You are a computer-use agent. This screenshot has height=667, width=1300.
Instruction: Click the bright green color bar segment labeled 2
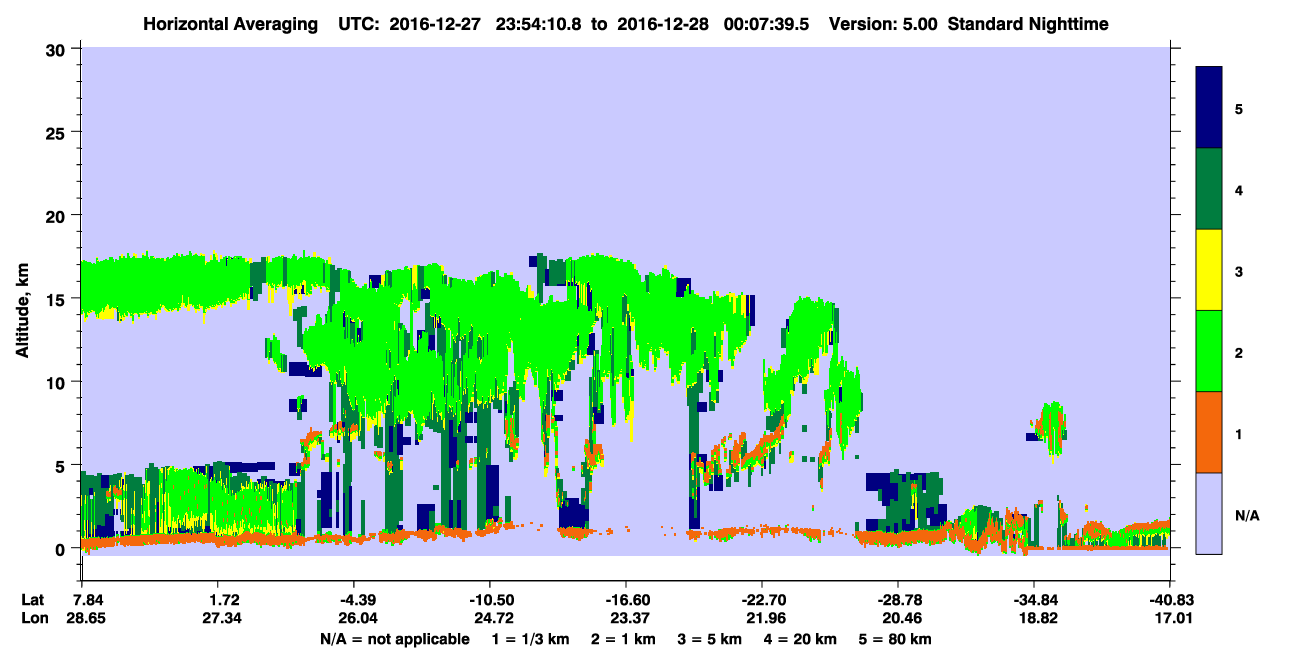pyautogui.click(x=1209, y=351)
